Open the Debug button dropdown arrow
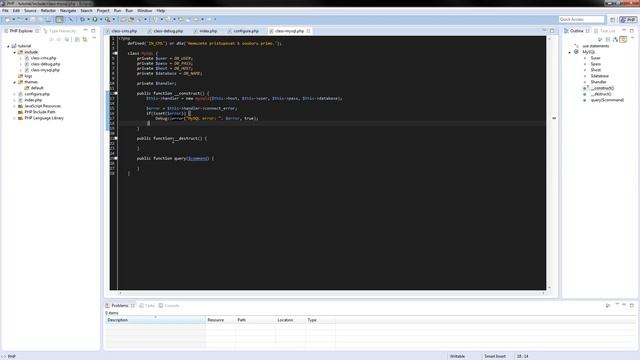Image resolution: width=640 pixels, height=360 pixels. [88, 19]
